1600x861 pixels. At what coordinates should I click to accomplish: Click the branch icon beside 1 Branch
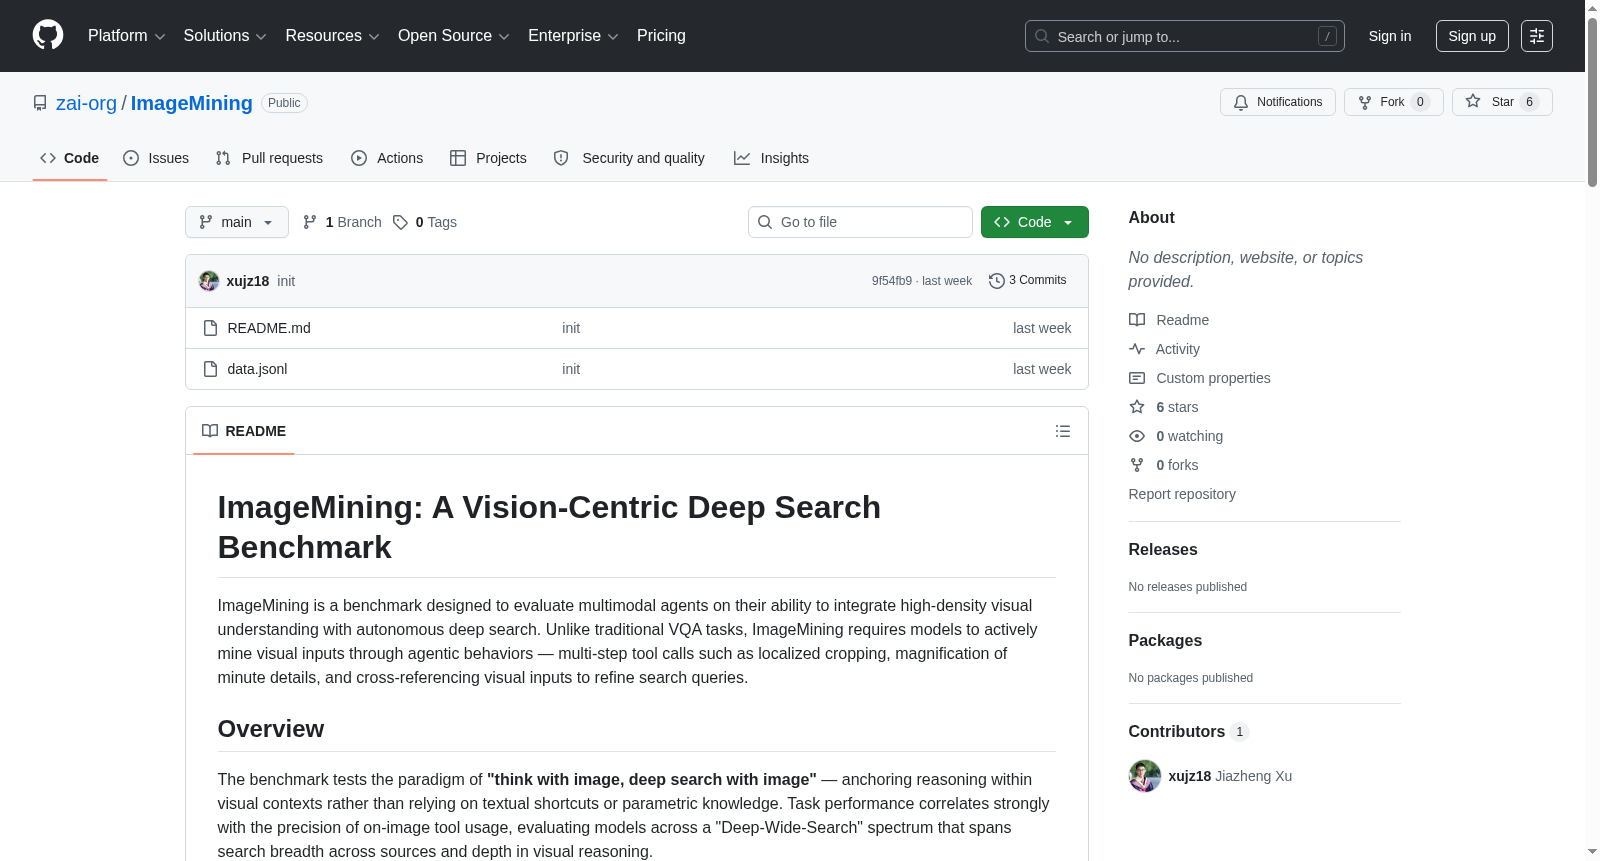coord(310,222)
